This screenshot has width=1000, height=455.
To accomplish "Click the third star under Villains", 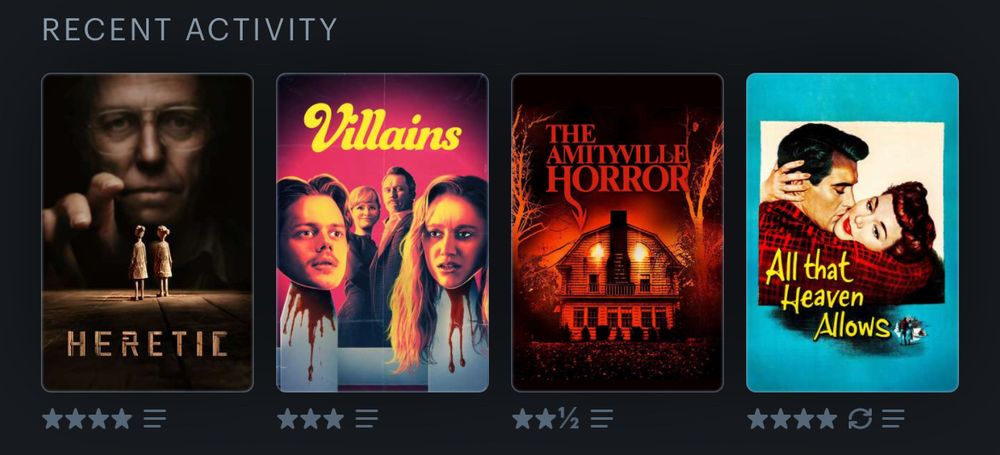I will click(333, 419).
